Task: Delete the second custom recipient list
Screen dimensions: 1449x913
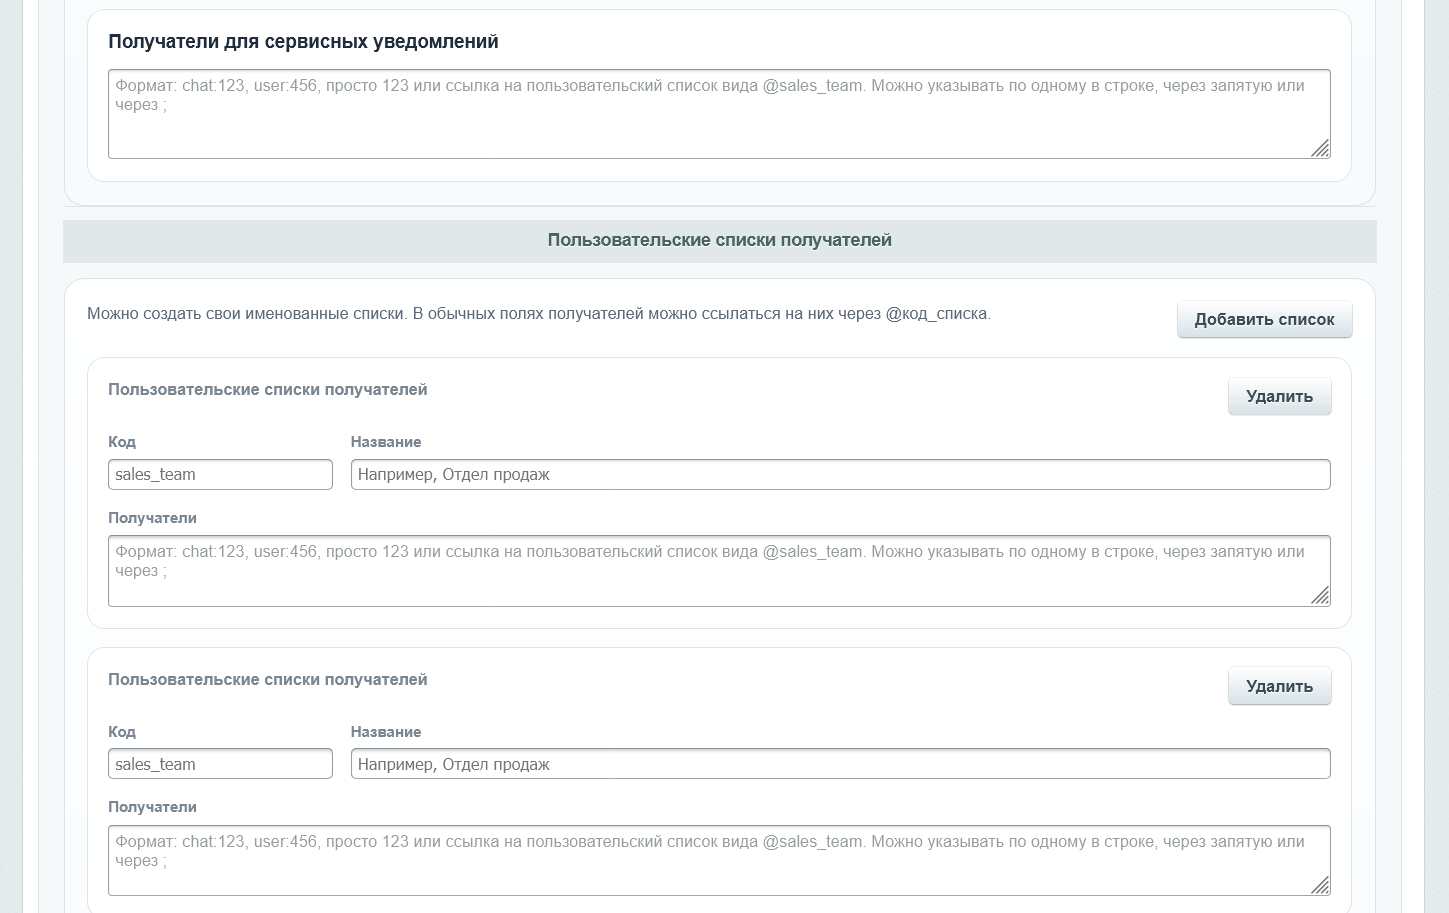Action: pyautogui.click(x=1279, y=686)
